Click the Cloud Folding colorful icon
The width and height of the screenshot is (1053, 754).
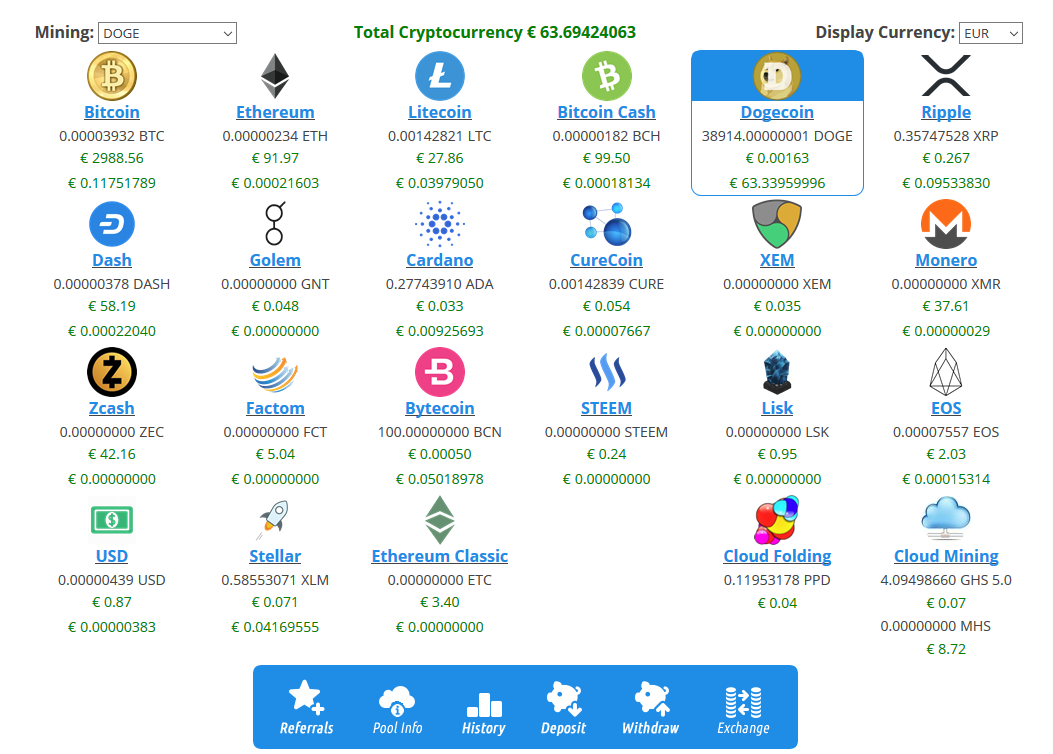777,520
